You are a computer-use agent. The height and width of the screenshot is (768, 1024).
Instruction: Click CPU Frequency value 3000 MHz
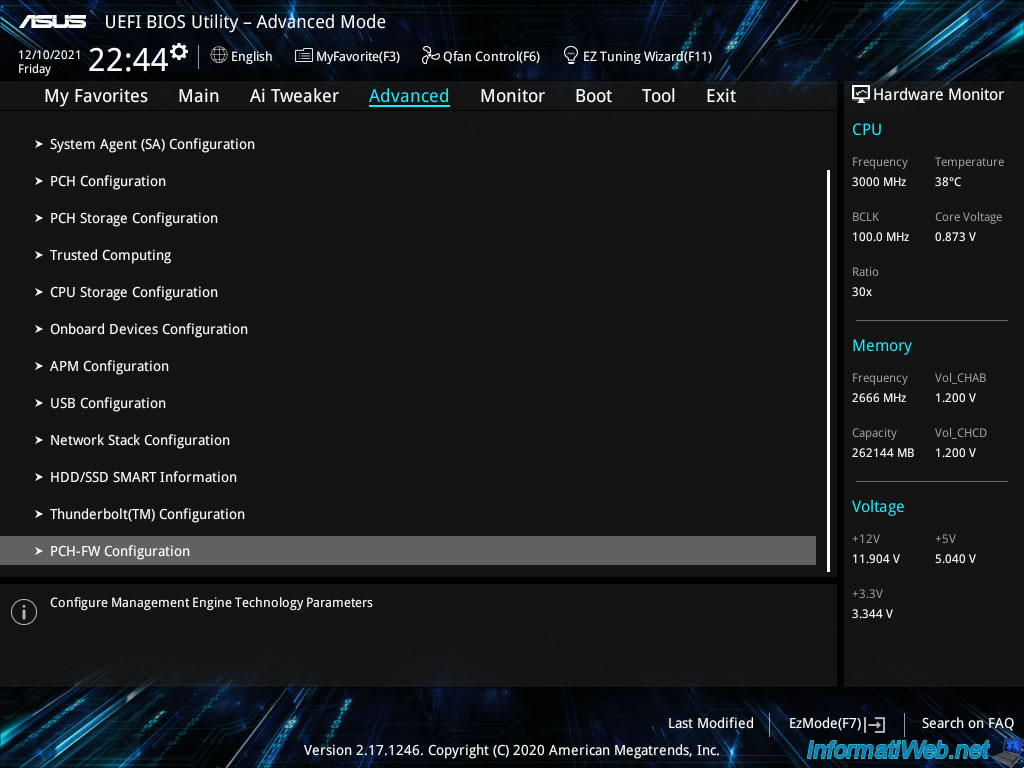tap(878, 182)
